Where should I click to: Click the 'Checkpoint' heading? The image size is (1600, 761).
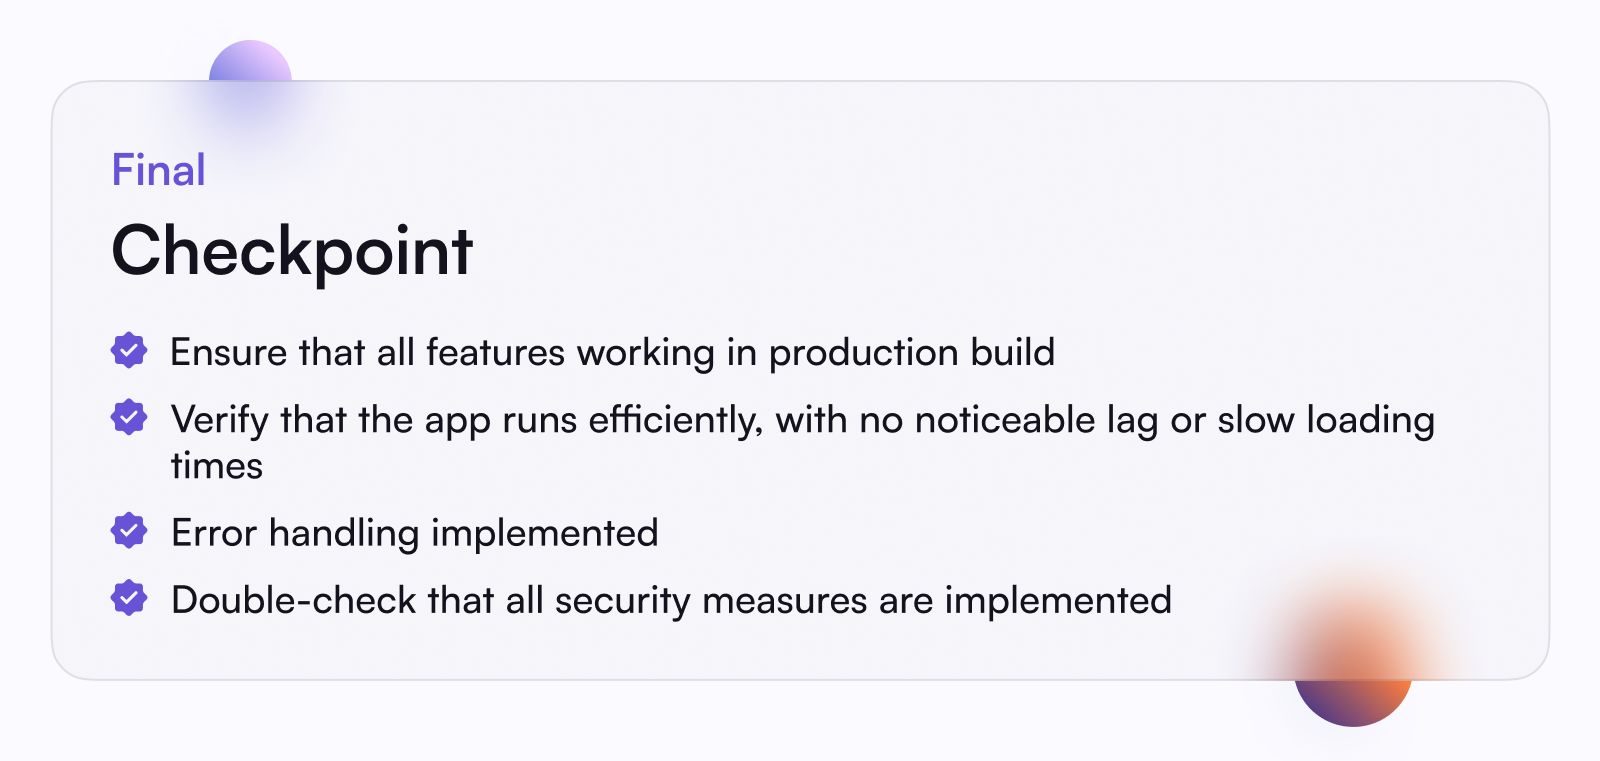pos(292,251)
